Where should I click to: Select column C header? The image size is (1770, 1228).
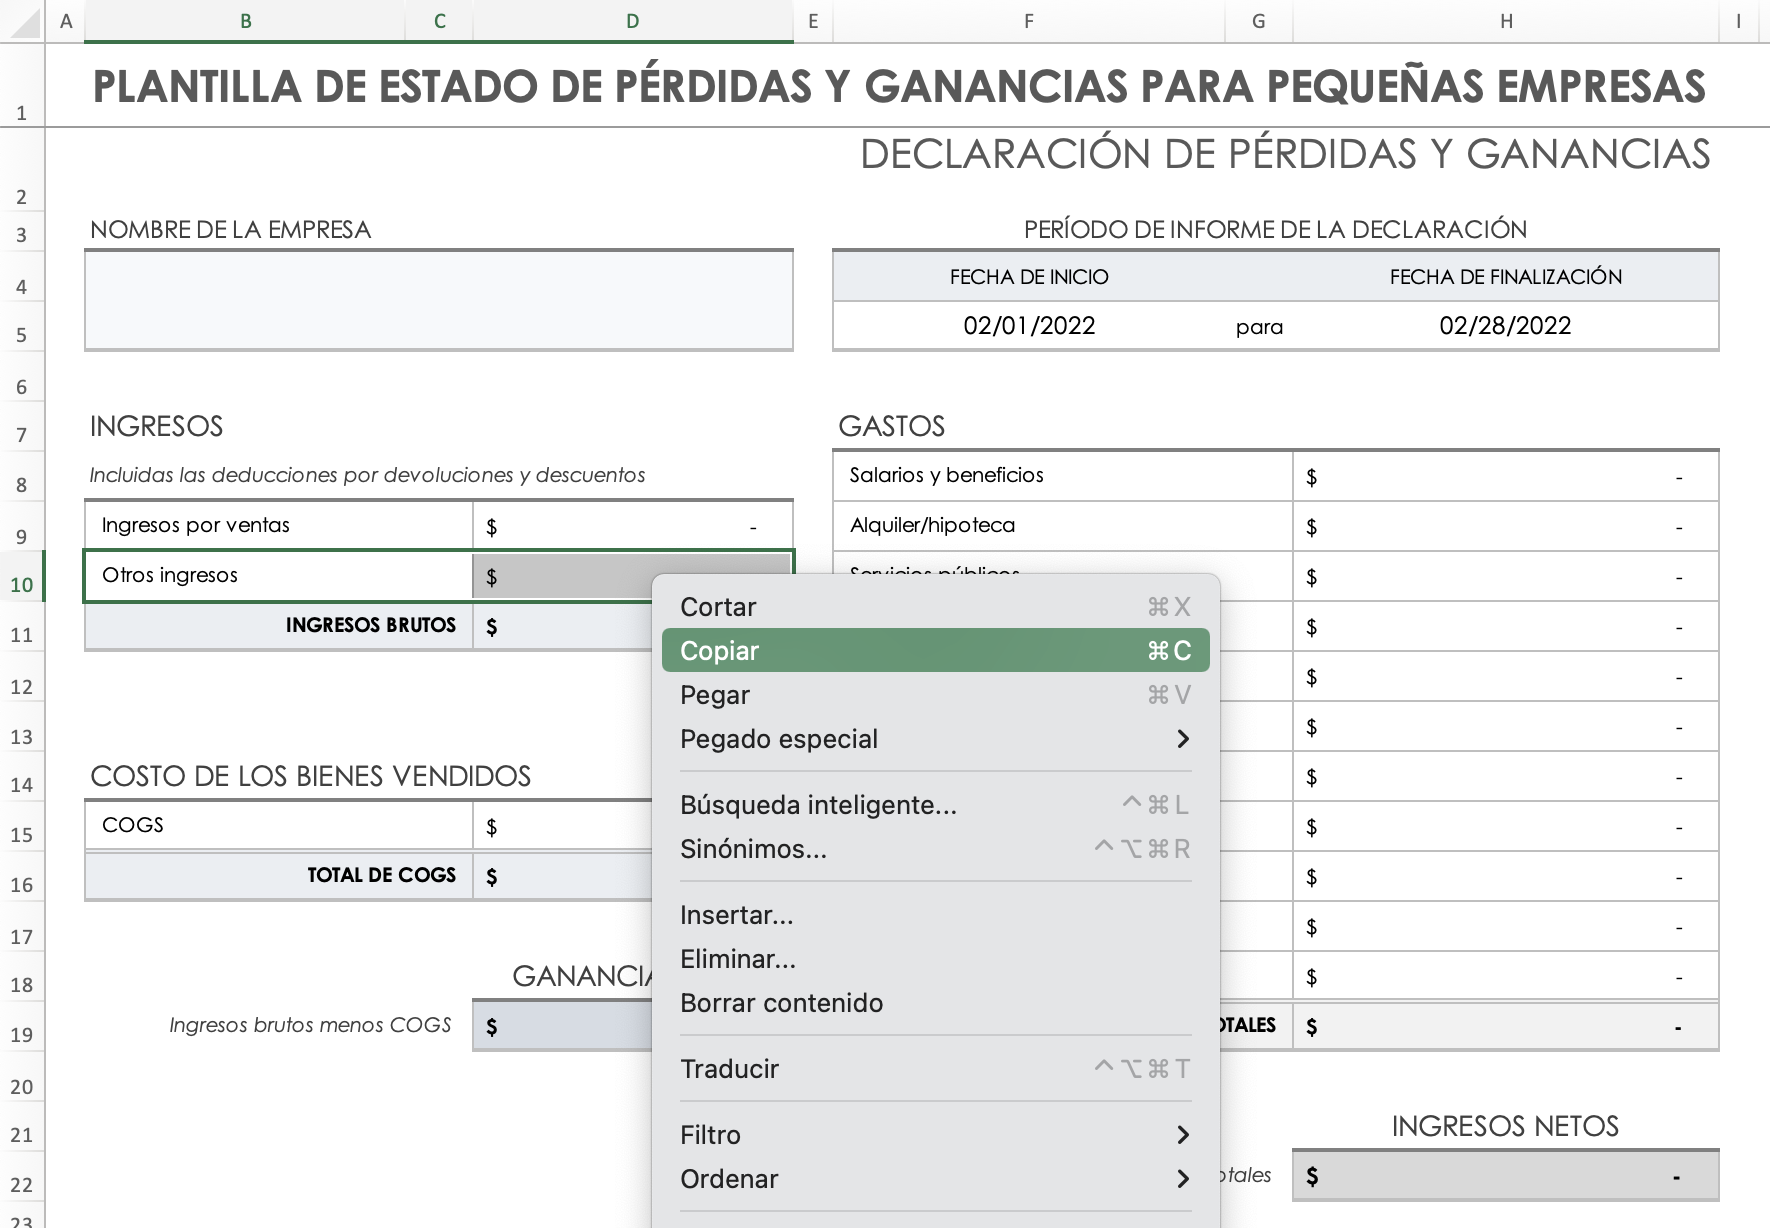pos(439,21)
